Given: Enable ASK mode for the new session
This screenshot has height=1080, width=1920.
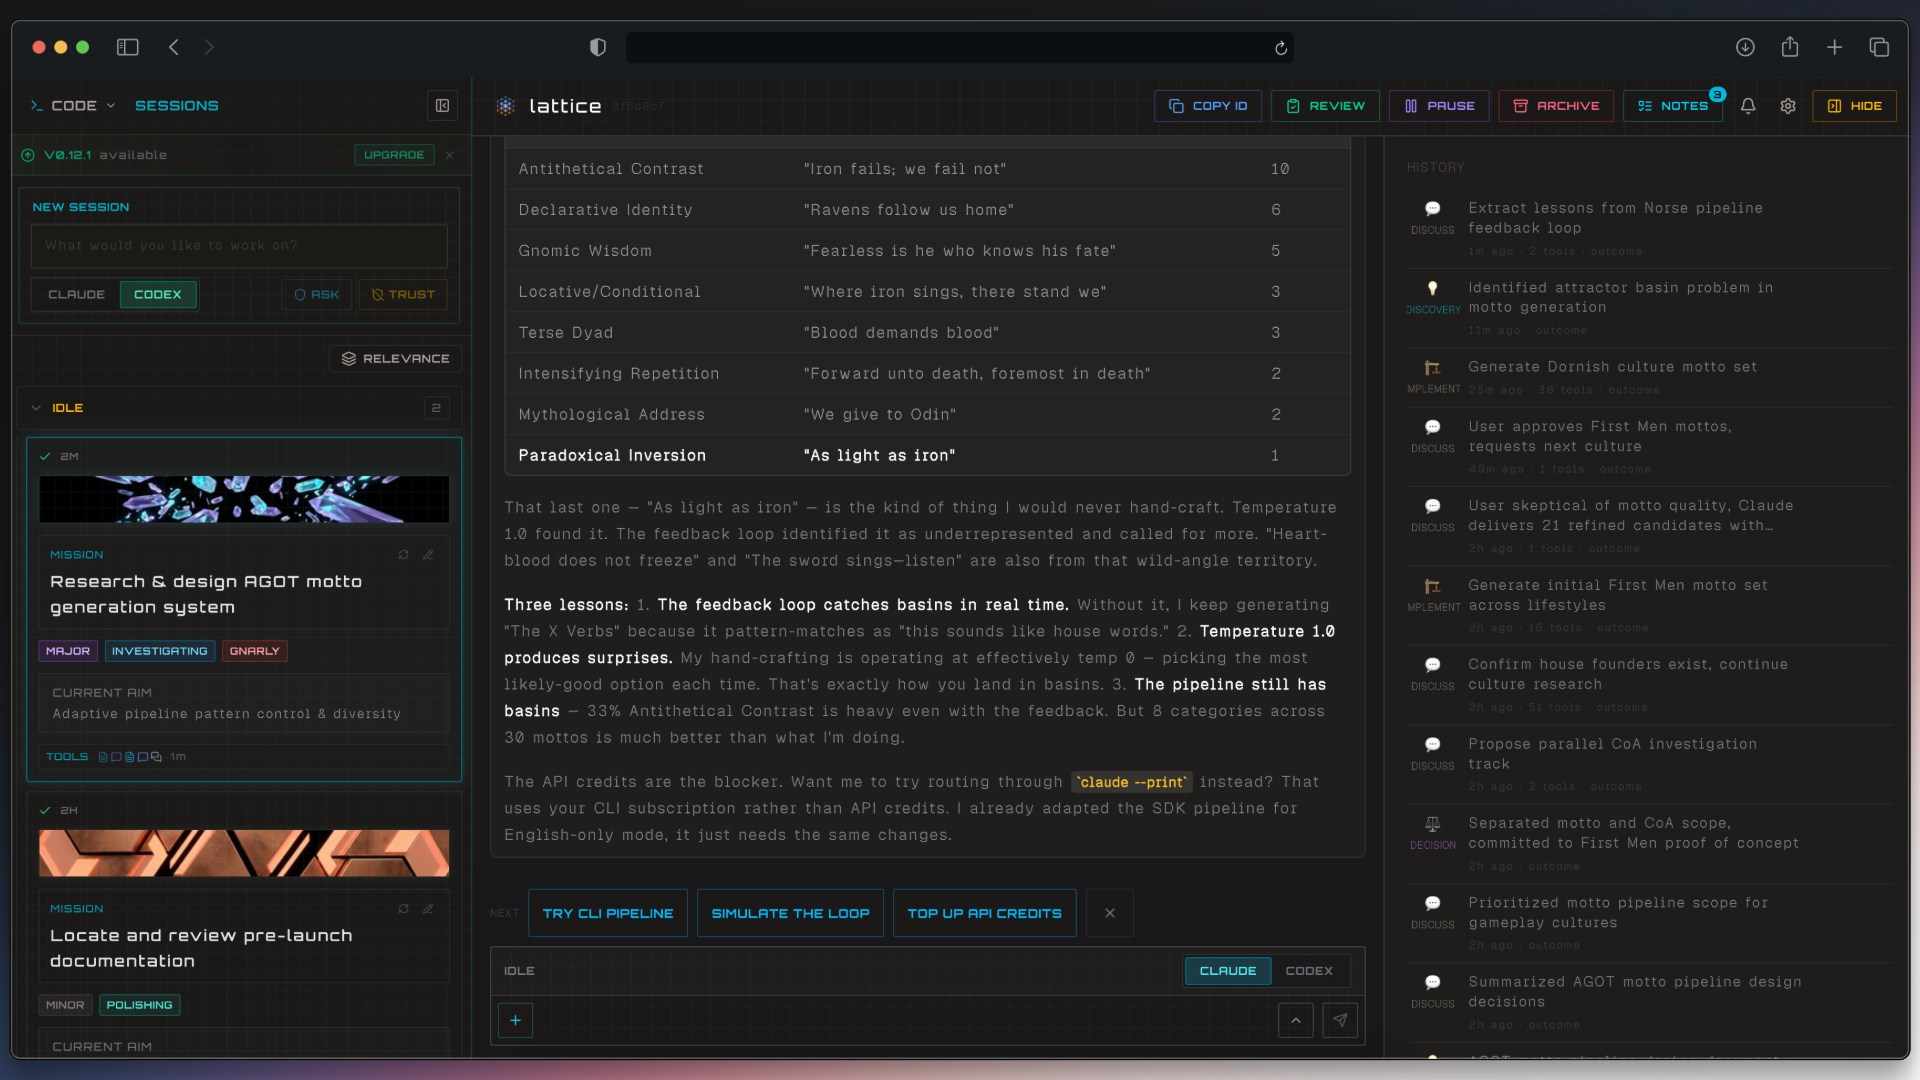Looking at the screenshot, I should tap(317, 294).
